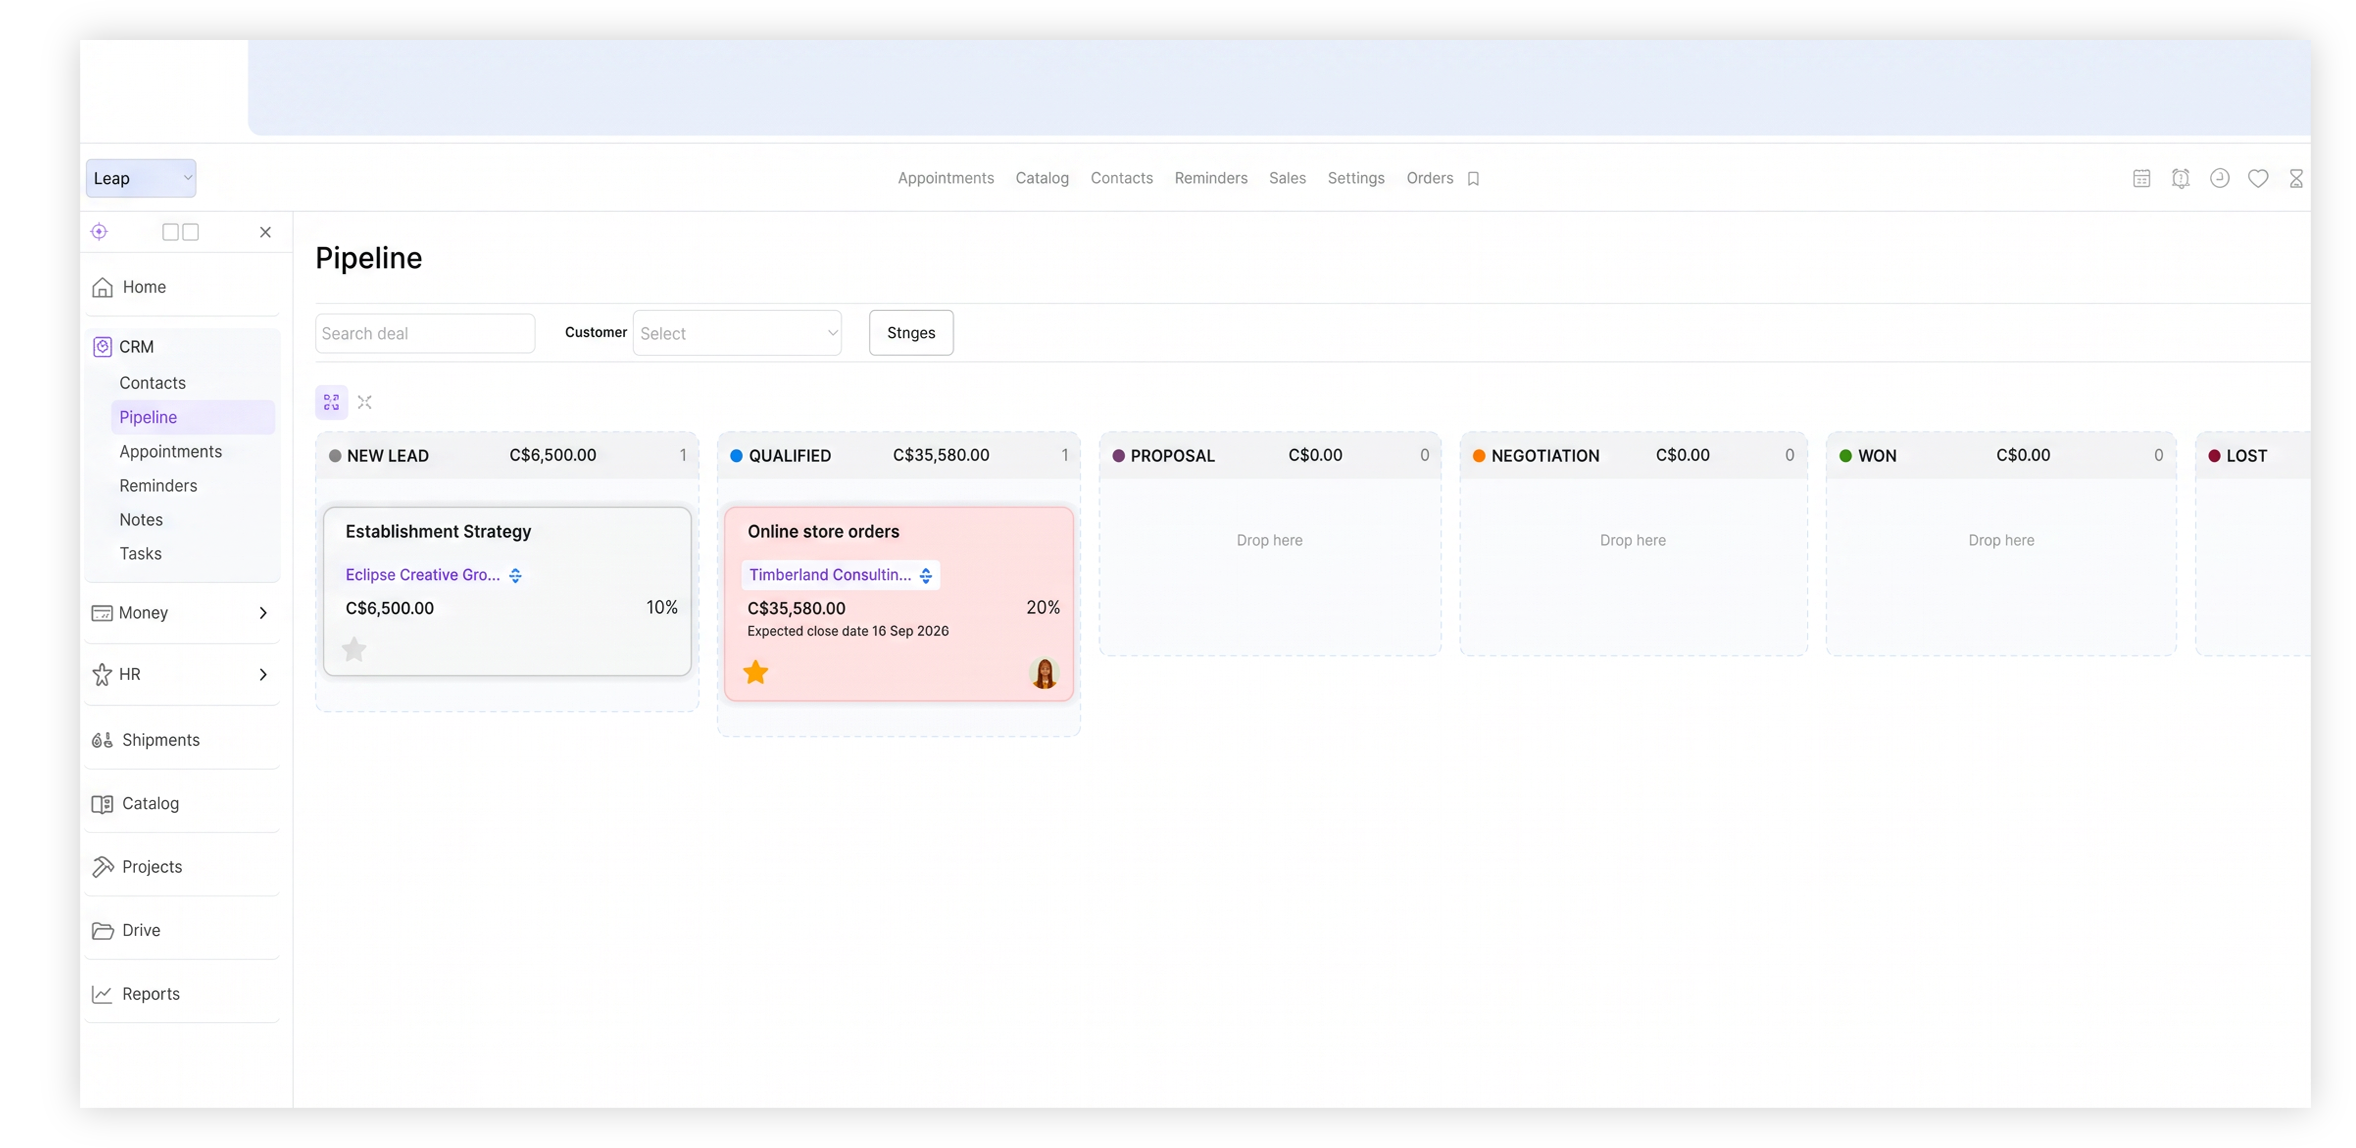Open the Leap workspace dropdown
Image resolution: width=2356 pixels, height=1148 pixels.
(x=141, y=178)
